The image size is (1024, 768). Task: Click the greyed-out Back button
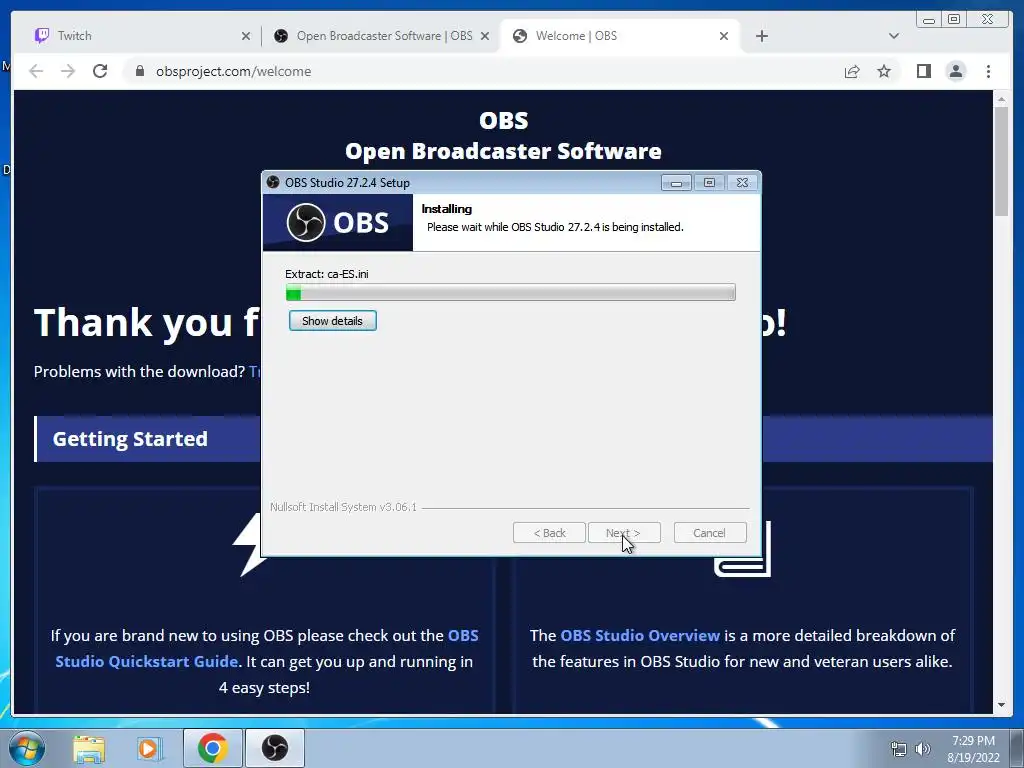[549, 533]
